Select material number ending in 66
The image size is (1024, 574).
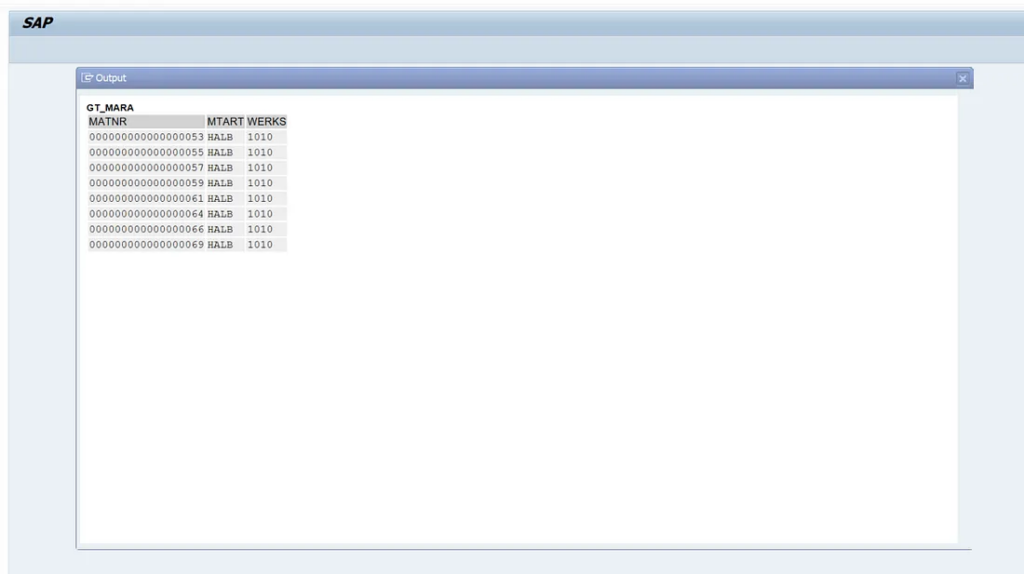(146, 229)
